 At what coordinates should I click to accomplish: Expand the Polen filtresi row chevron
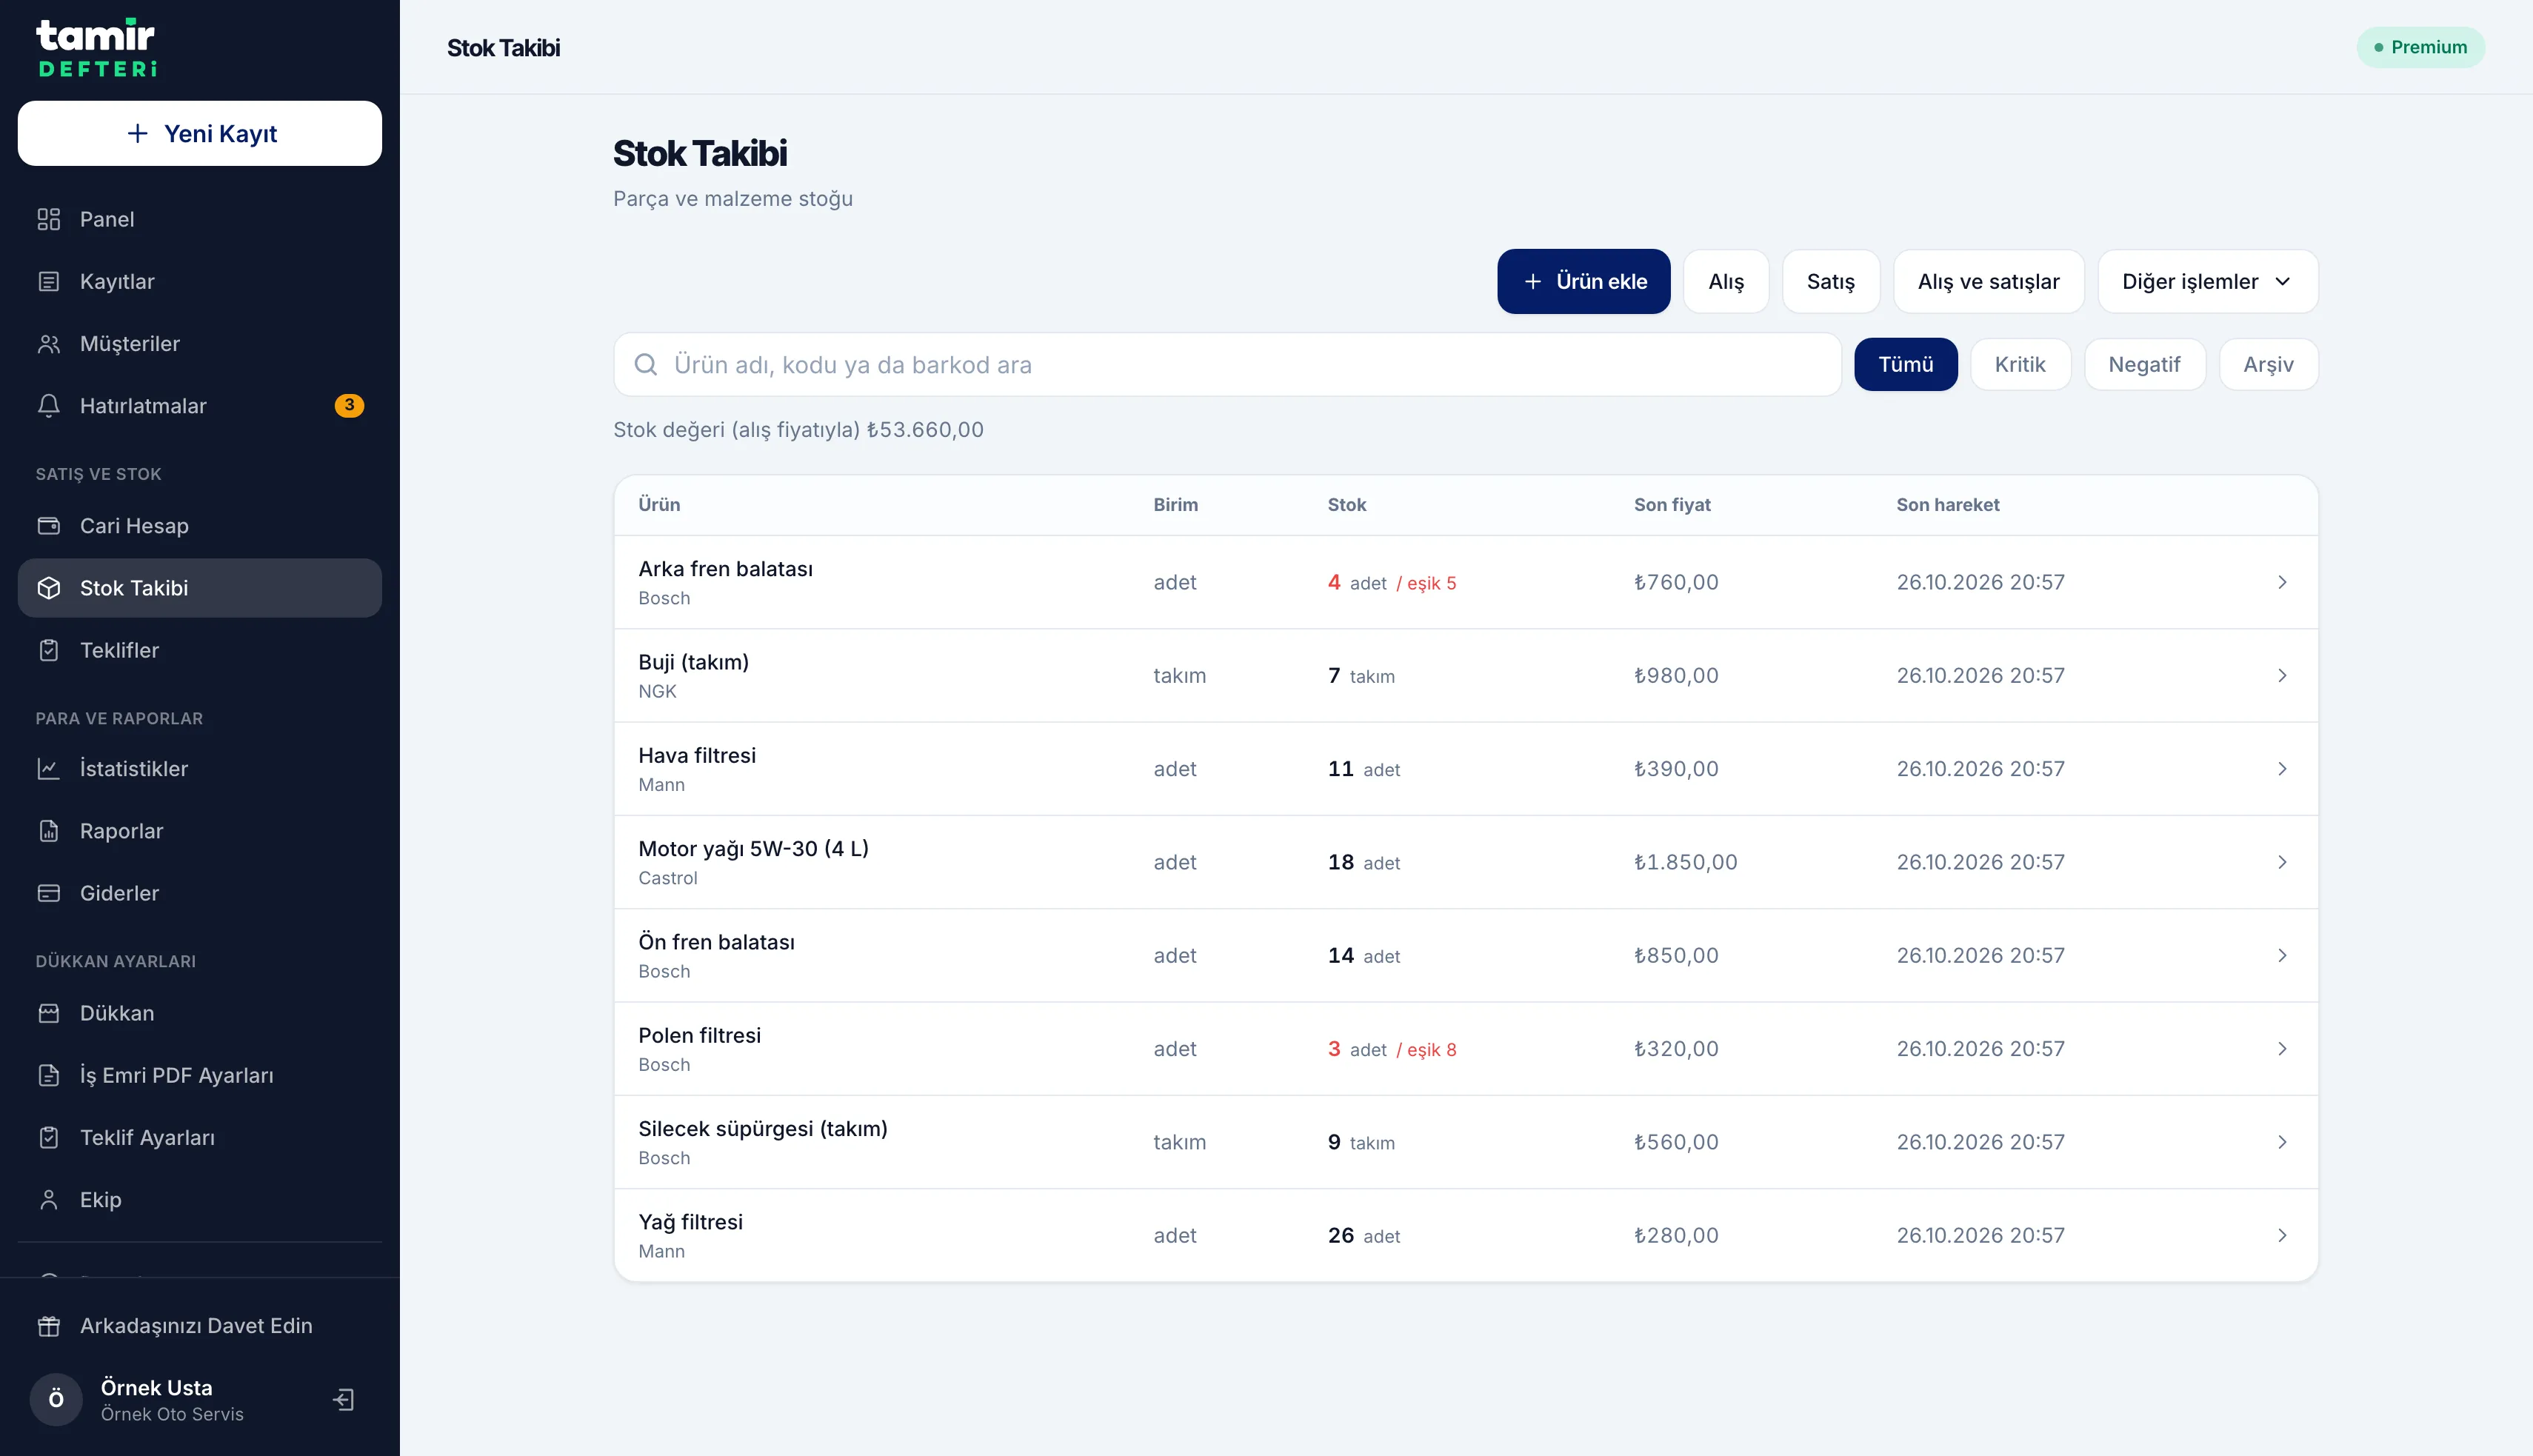coord(2282,1049)
